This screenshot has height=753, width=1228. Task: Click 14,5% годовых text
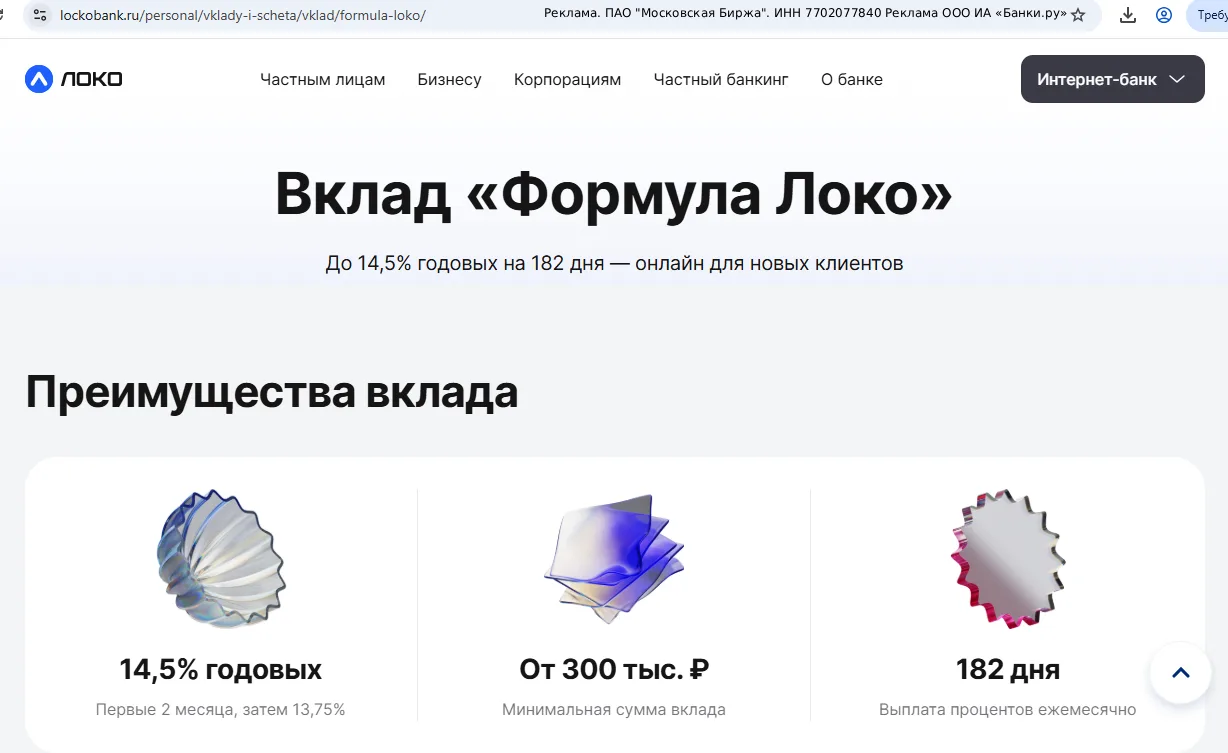tap(220, 669)
